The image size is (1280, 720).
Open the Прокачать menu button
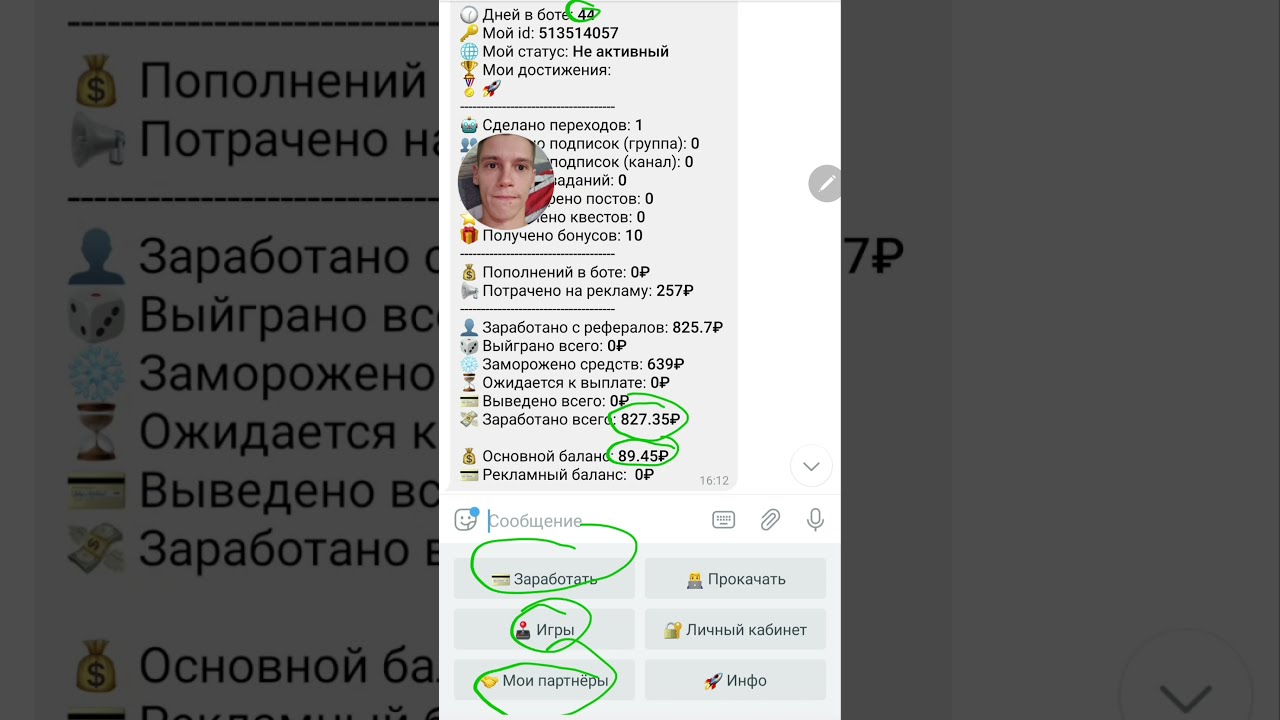735,579
